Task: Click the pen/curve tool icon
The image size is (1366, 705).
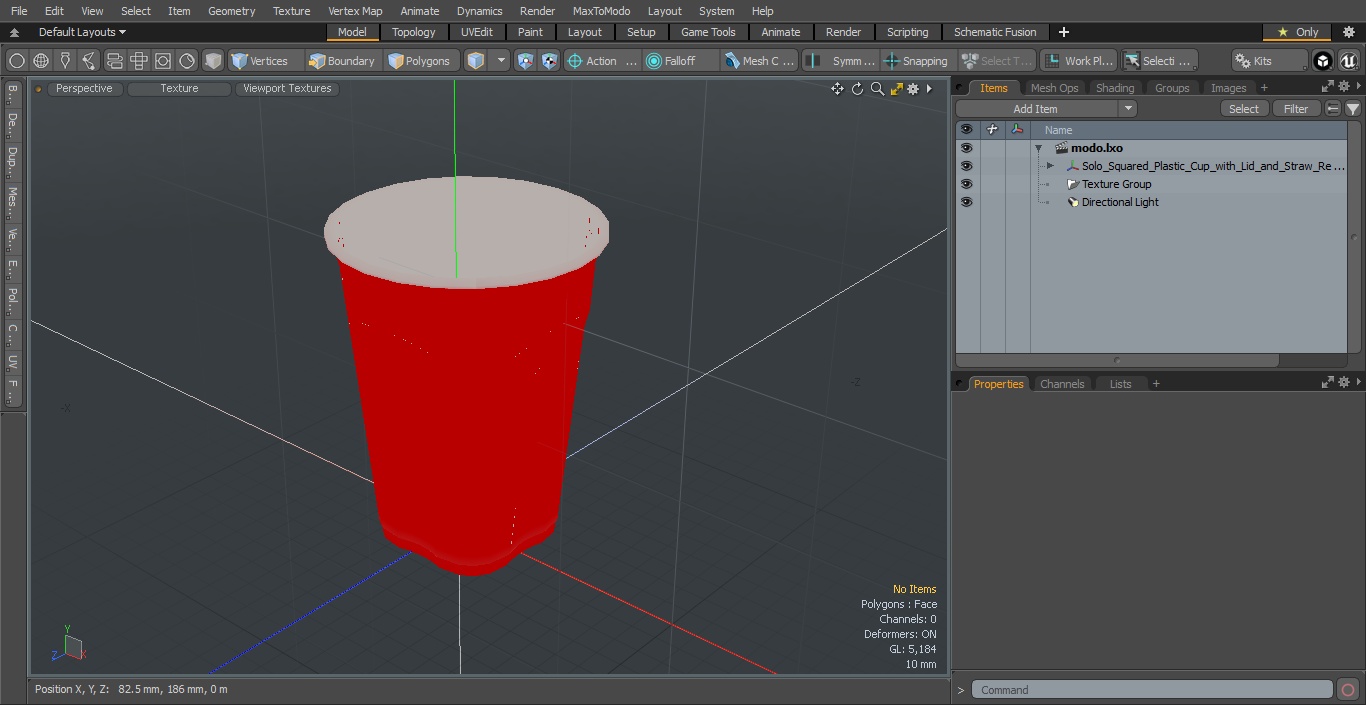Action: pos(89,61)
